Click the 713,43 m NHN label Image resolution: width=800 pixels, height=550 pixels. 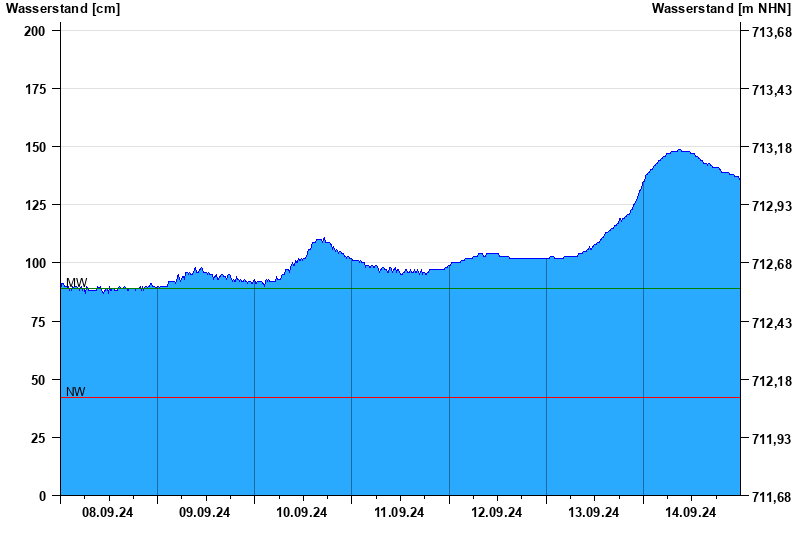tap(772, 90)
